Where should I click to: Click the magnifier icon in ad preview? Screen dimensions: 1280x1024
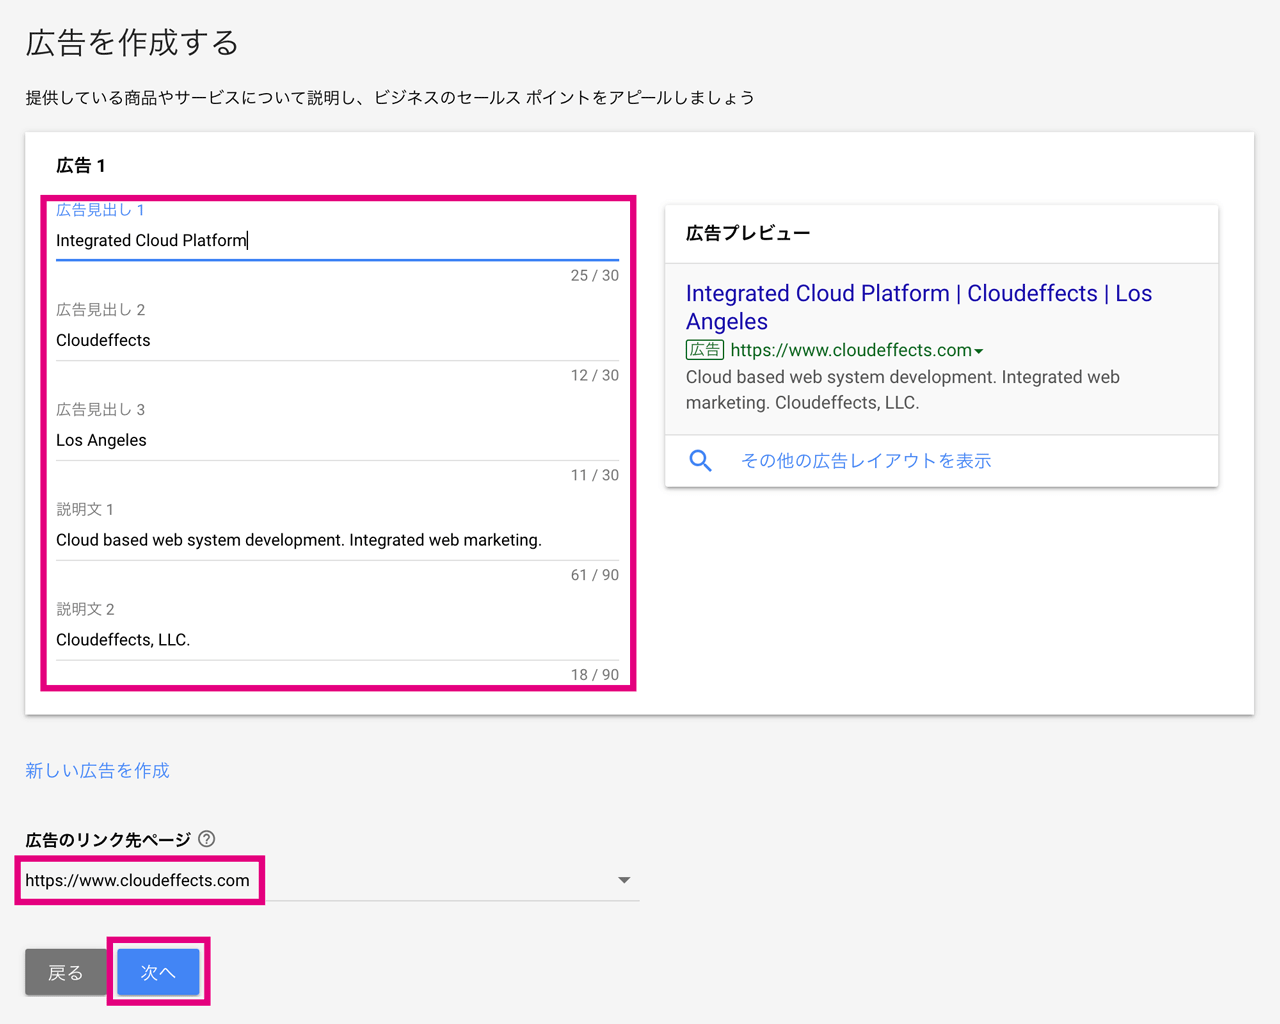701,460
